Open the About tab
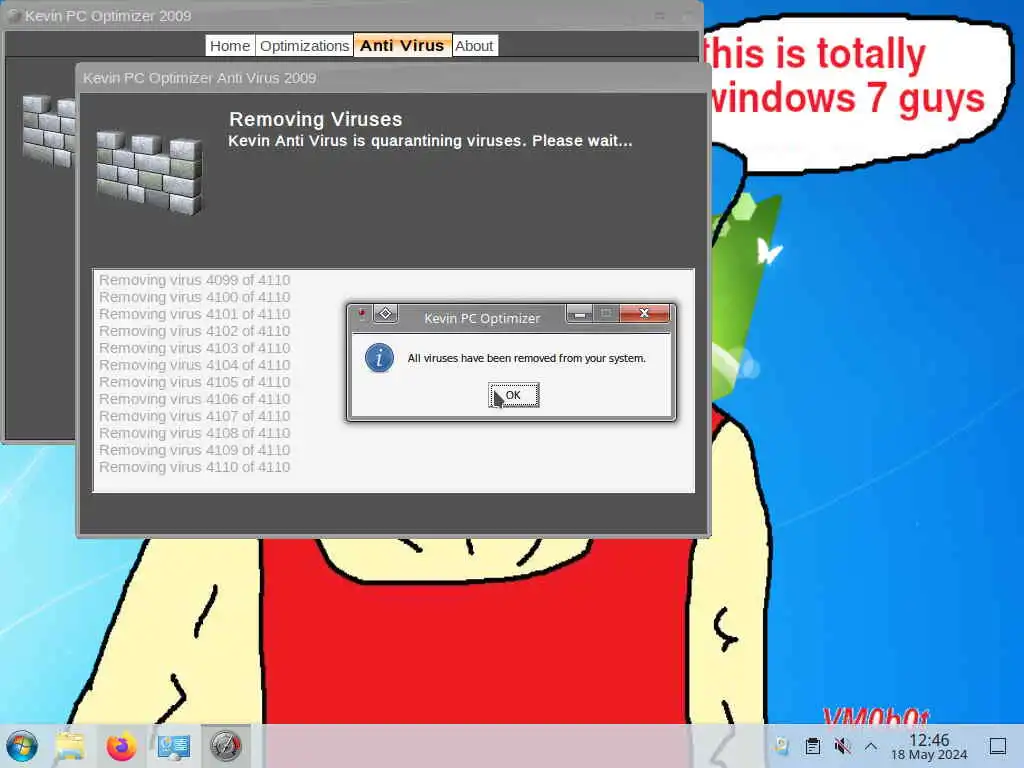Screen dimensions: 1024x768 coord(475,46)
